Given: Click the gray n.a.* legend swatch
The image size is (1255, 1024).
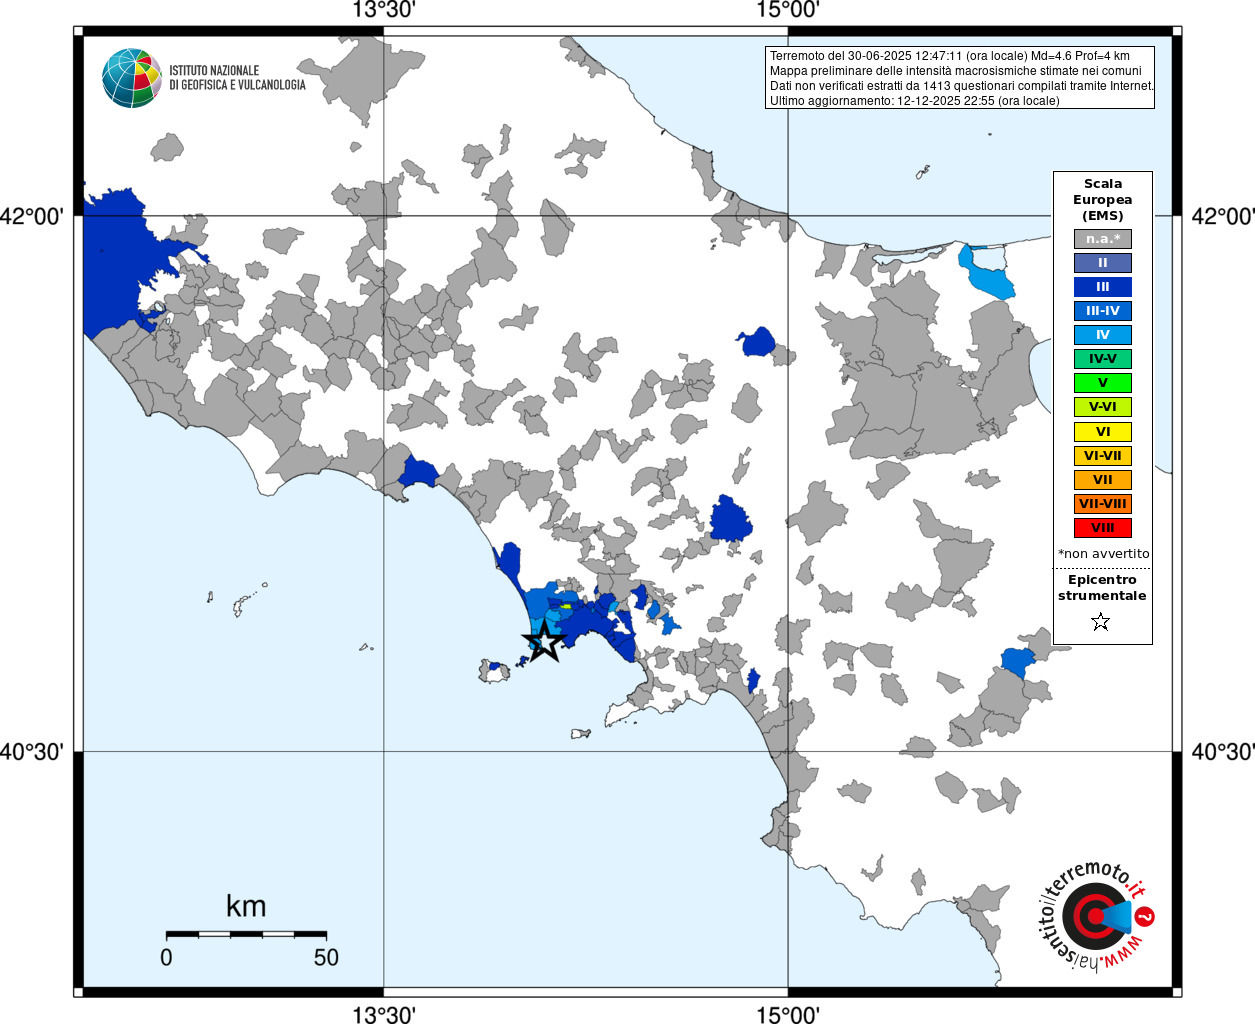Looking at the screenshot, I should tap(1102, 239).
